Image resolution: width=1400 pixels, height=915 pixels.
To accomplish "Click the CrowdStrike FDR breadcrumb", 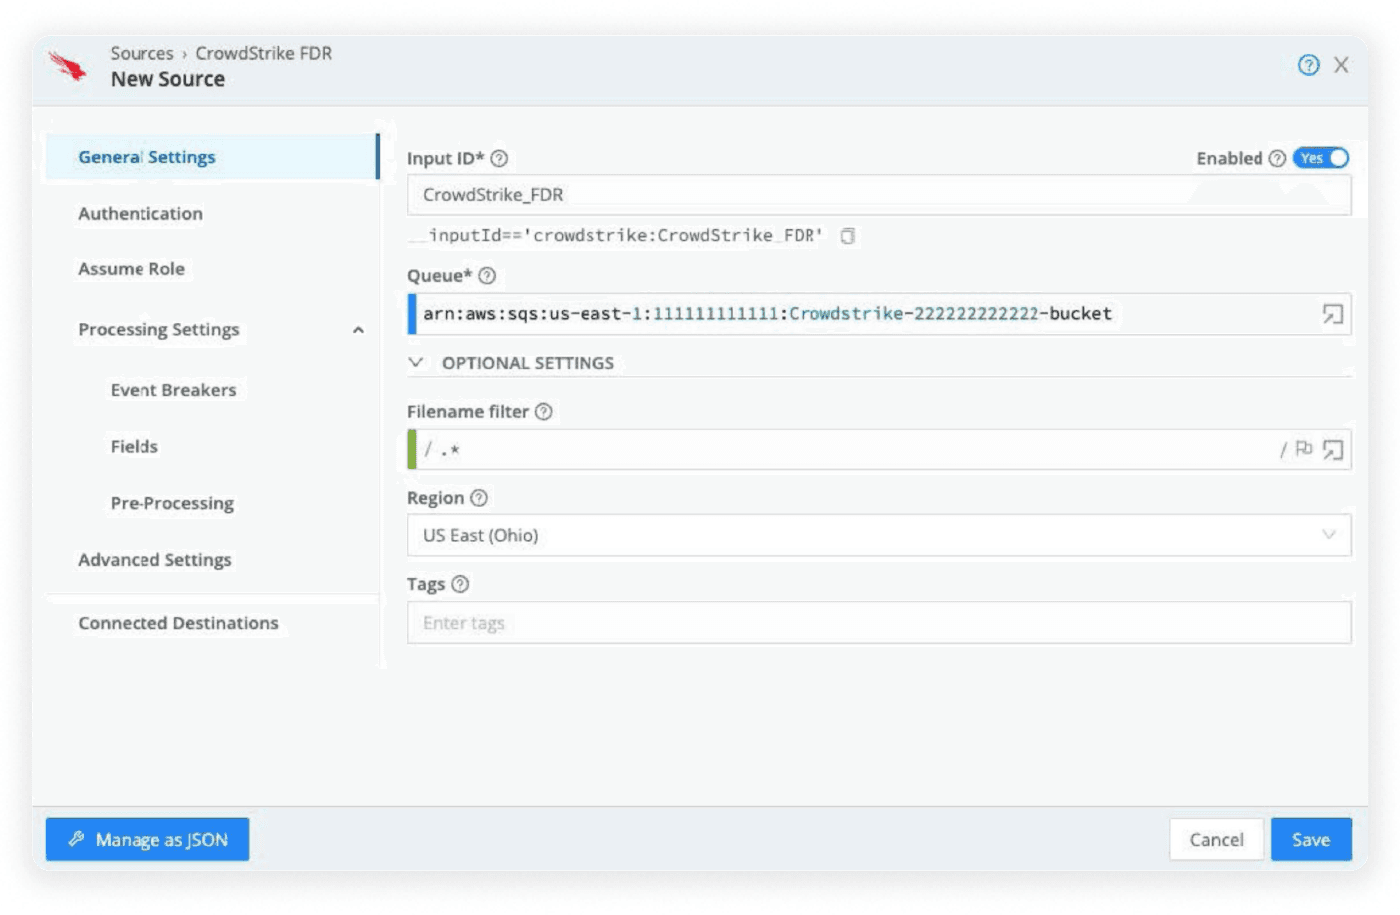I will 264,53.
